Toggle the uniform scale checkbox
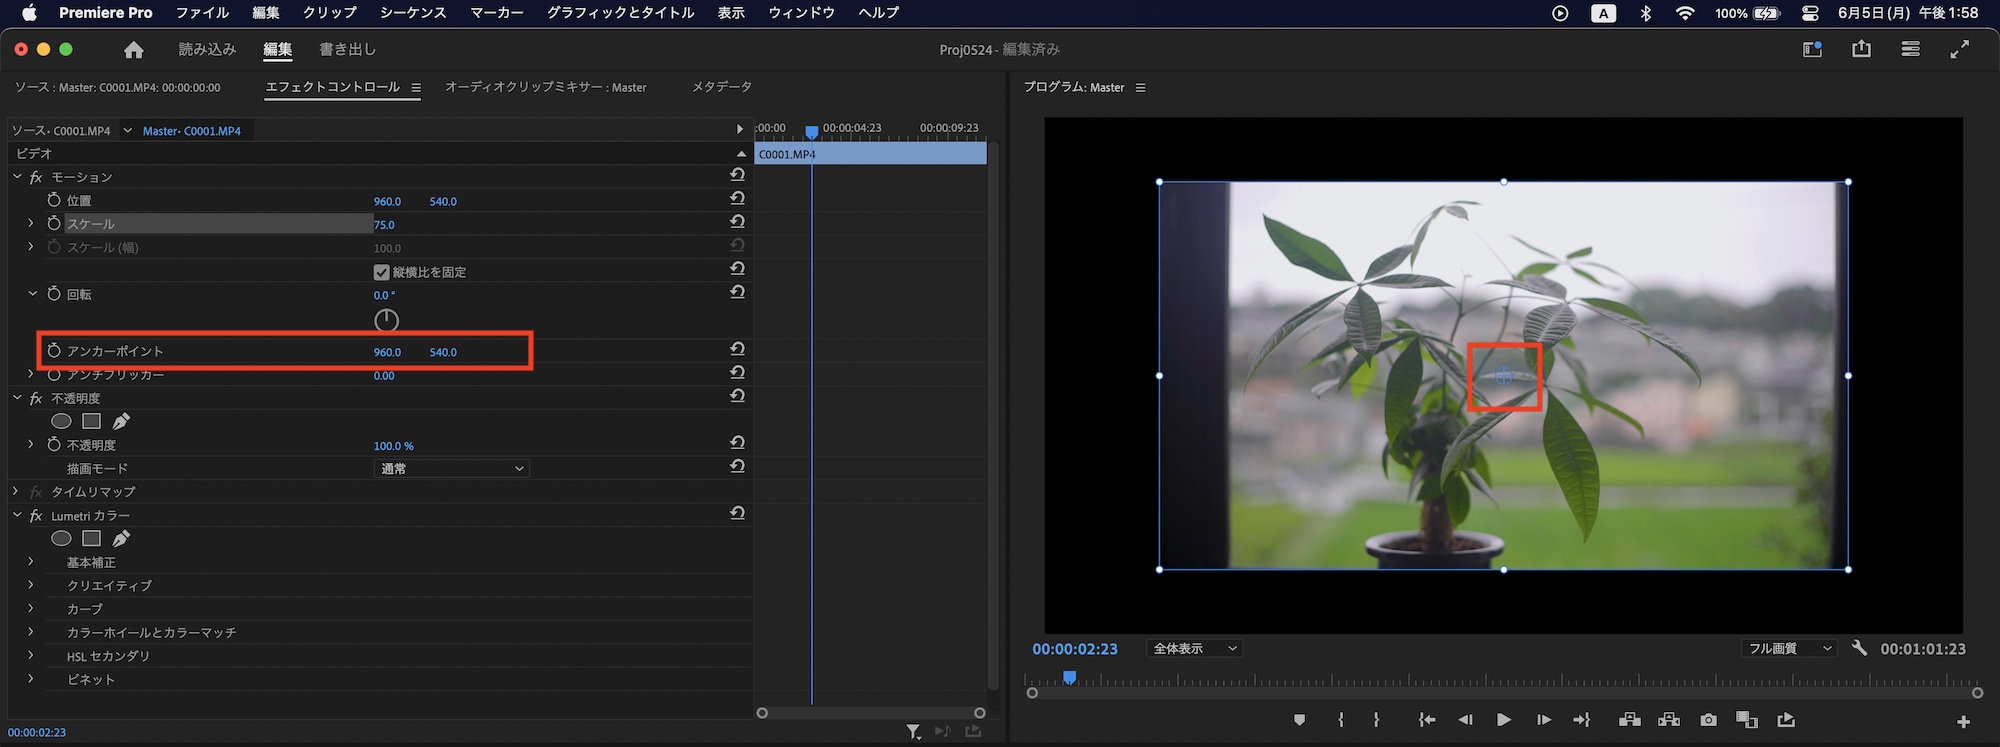Image resolution: width=2000 pixels, height=747 pixels. point(381,272)
